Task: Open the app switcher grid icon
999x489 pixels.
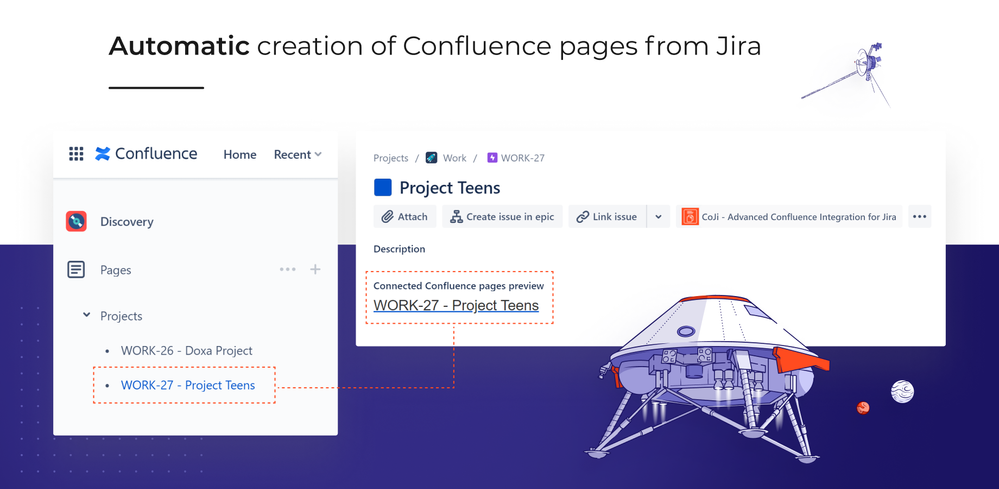Action: tap(76, 154)
